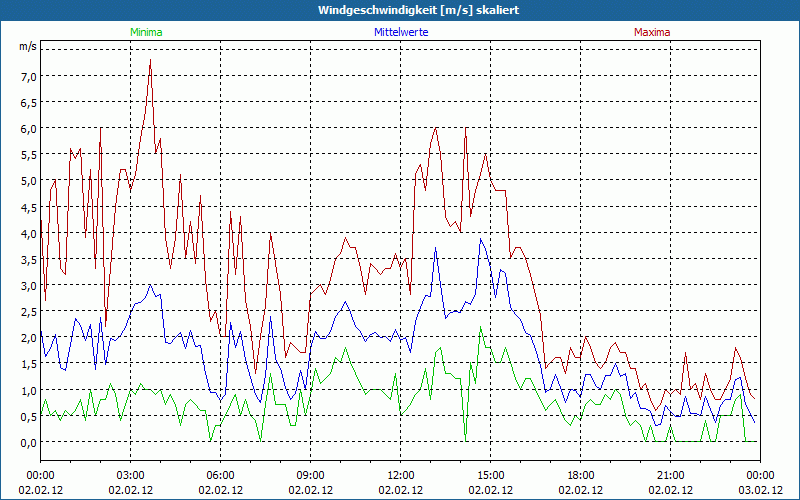Click the 5,0 y-axis label
The image size is (800, 500).
[29, 181]
